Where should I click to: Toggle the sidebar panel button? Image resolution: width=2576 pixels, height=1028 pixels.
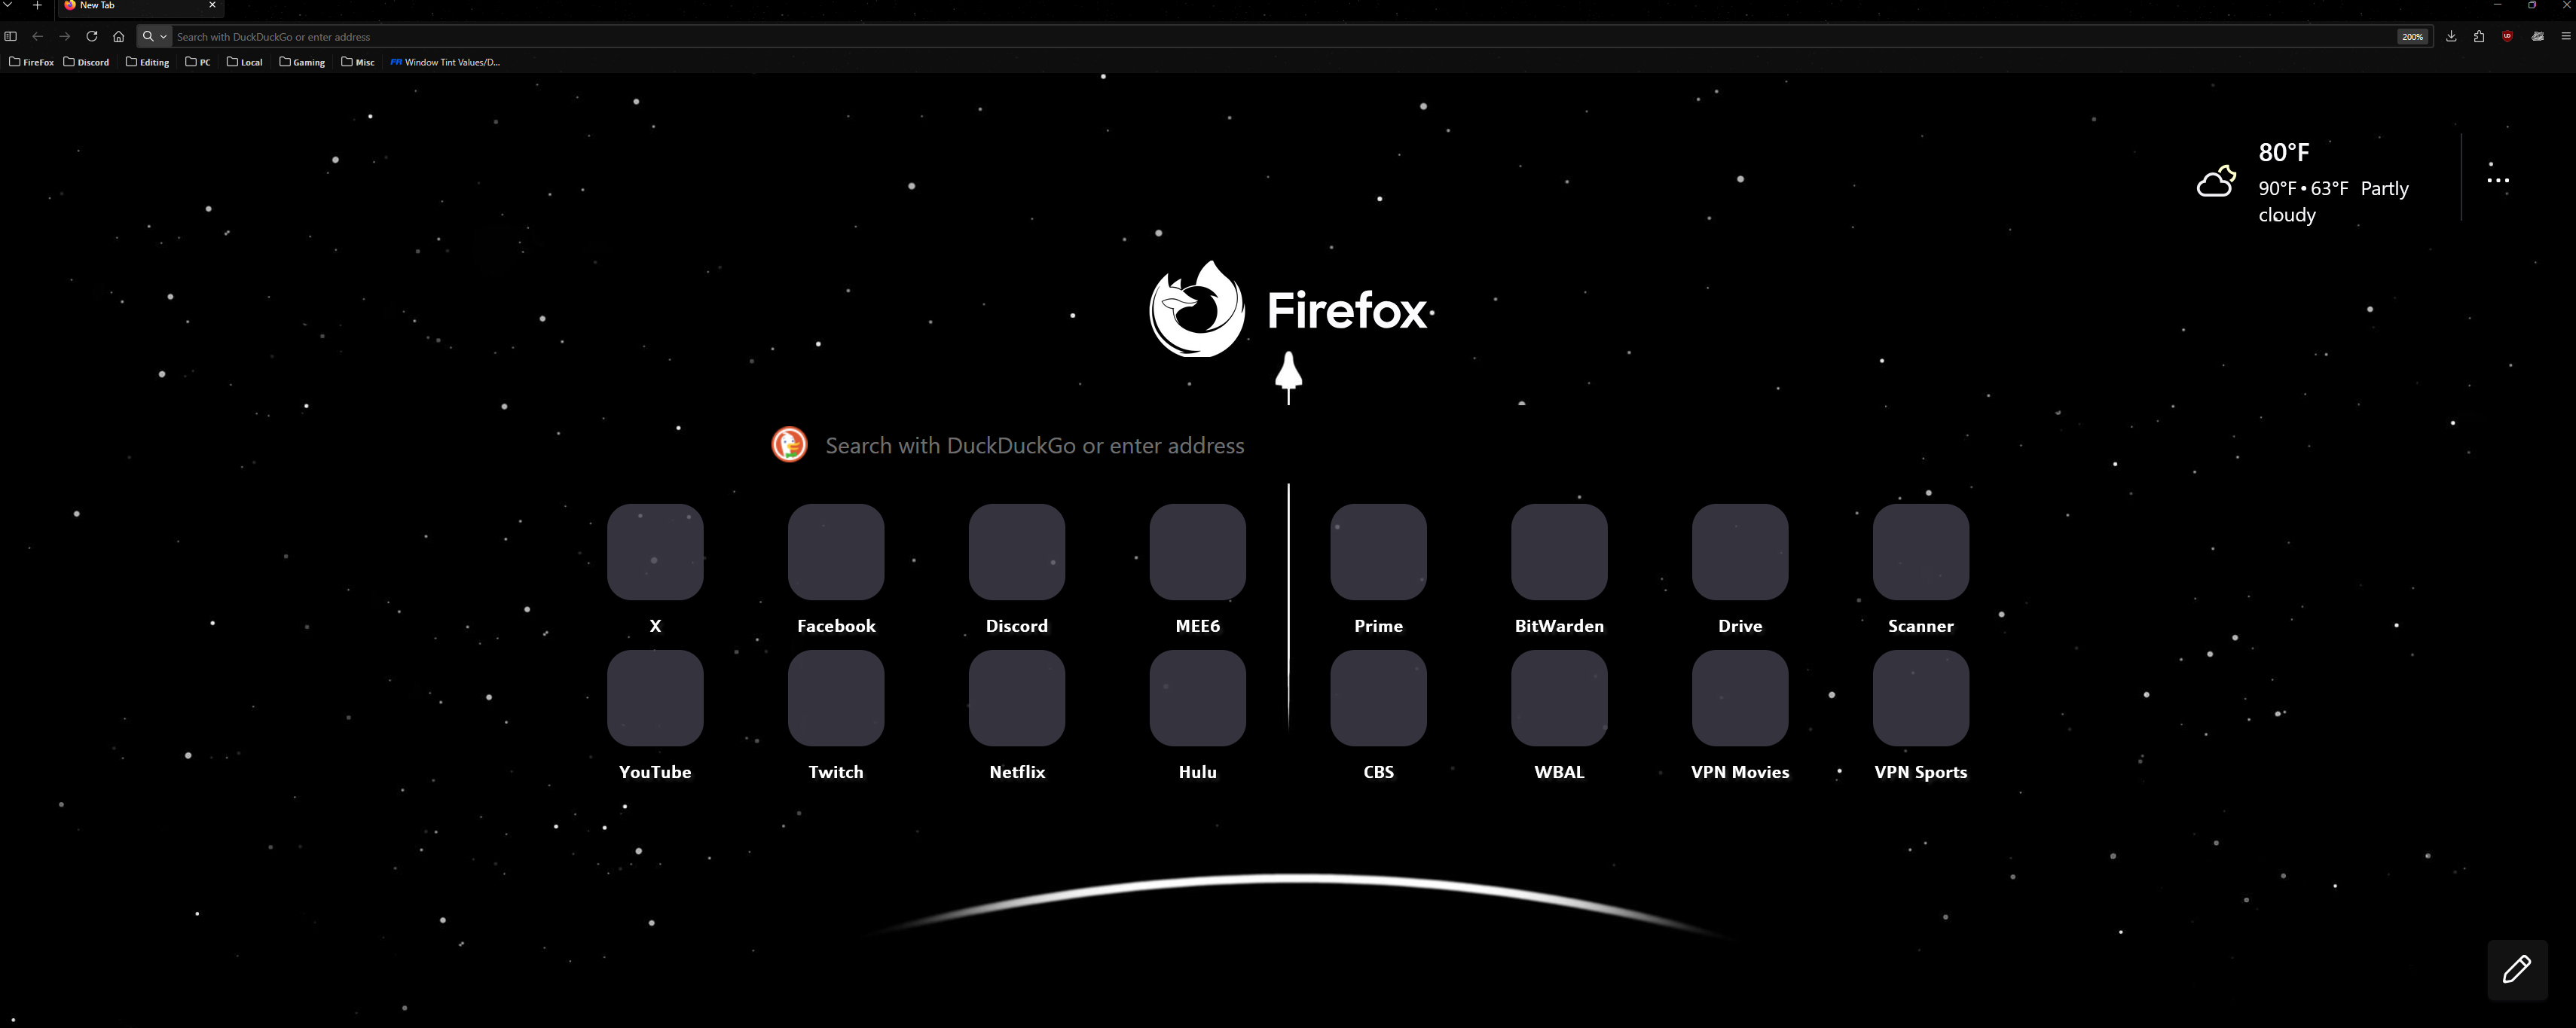[11, 37]
